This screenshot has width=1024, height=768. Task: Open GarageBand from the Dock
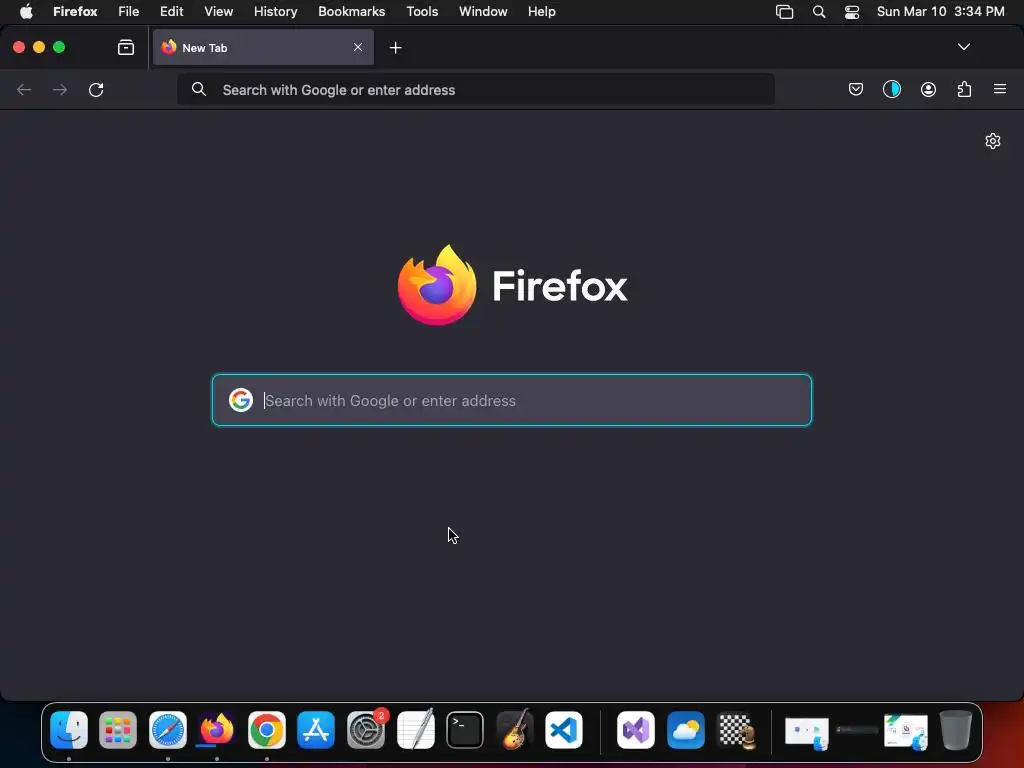click(515, 729)
